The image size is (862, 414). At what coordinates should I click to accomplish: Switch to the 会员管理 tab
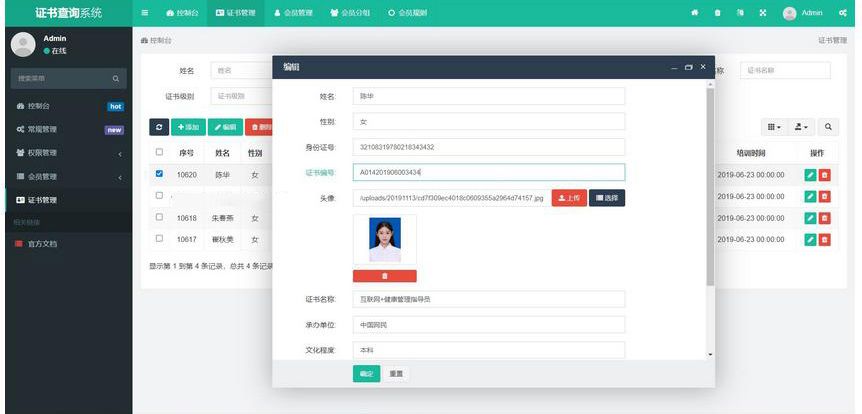pyautogui.click(x=293, y=13)
